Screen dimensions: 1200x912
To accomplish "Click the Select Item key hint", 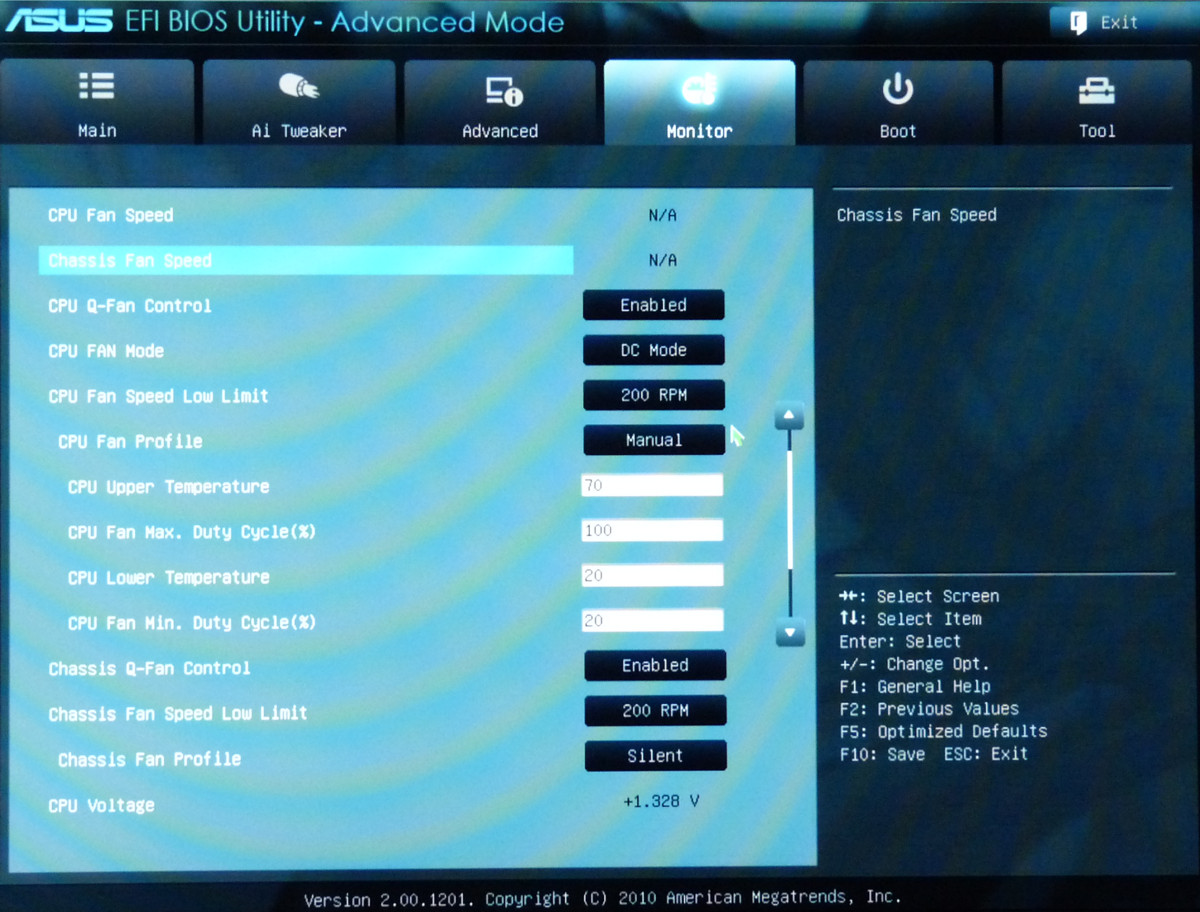I will pyautogui.click(x=910, y=619).
